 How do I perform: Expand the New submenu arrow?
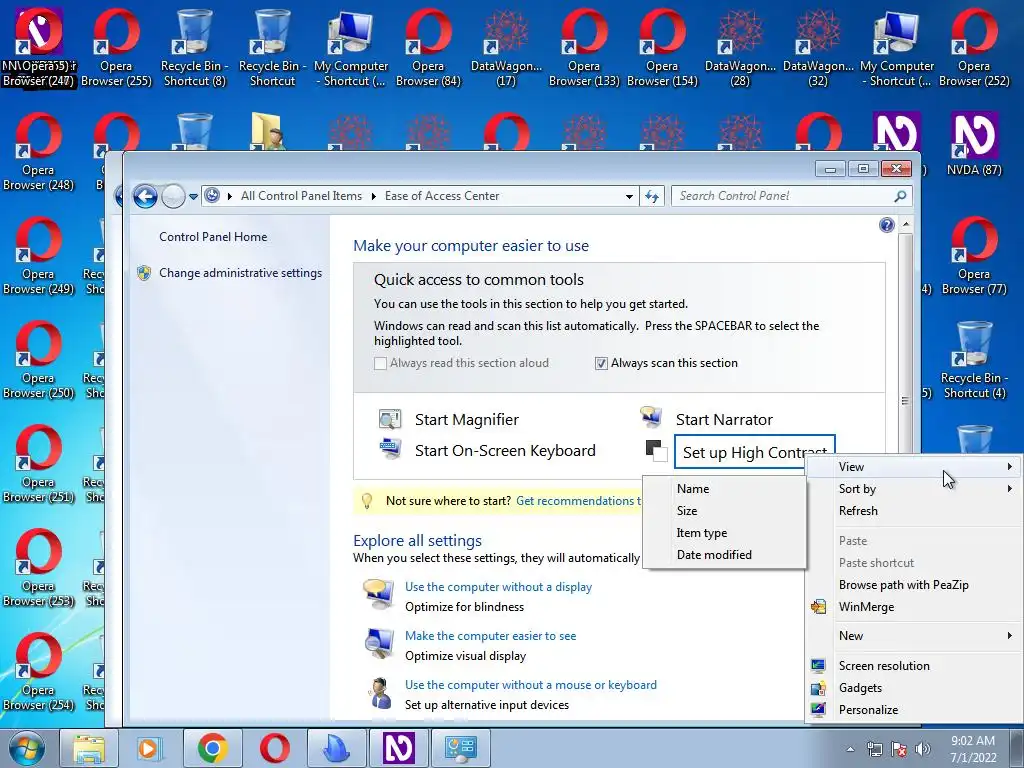click(1010, 635)
